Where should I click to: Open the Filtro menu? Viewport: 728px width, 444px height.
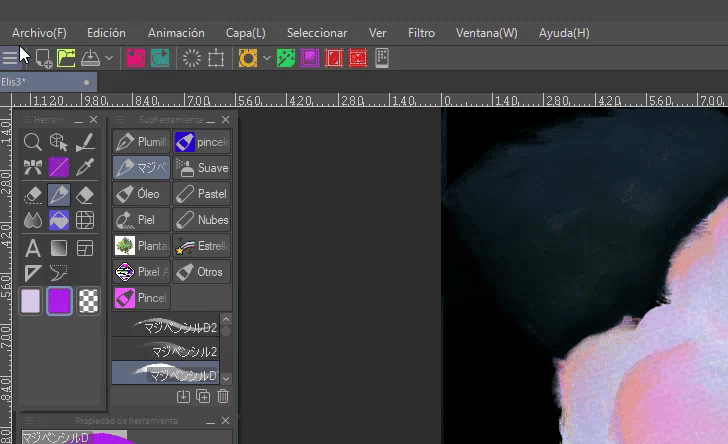coord(422,33)
